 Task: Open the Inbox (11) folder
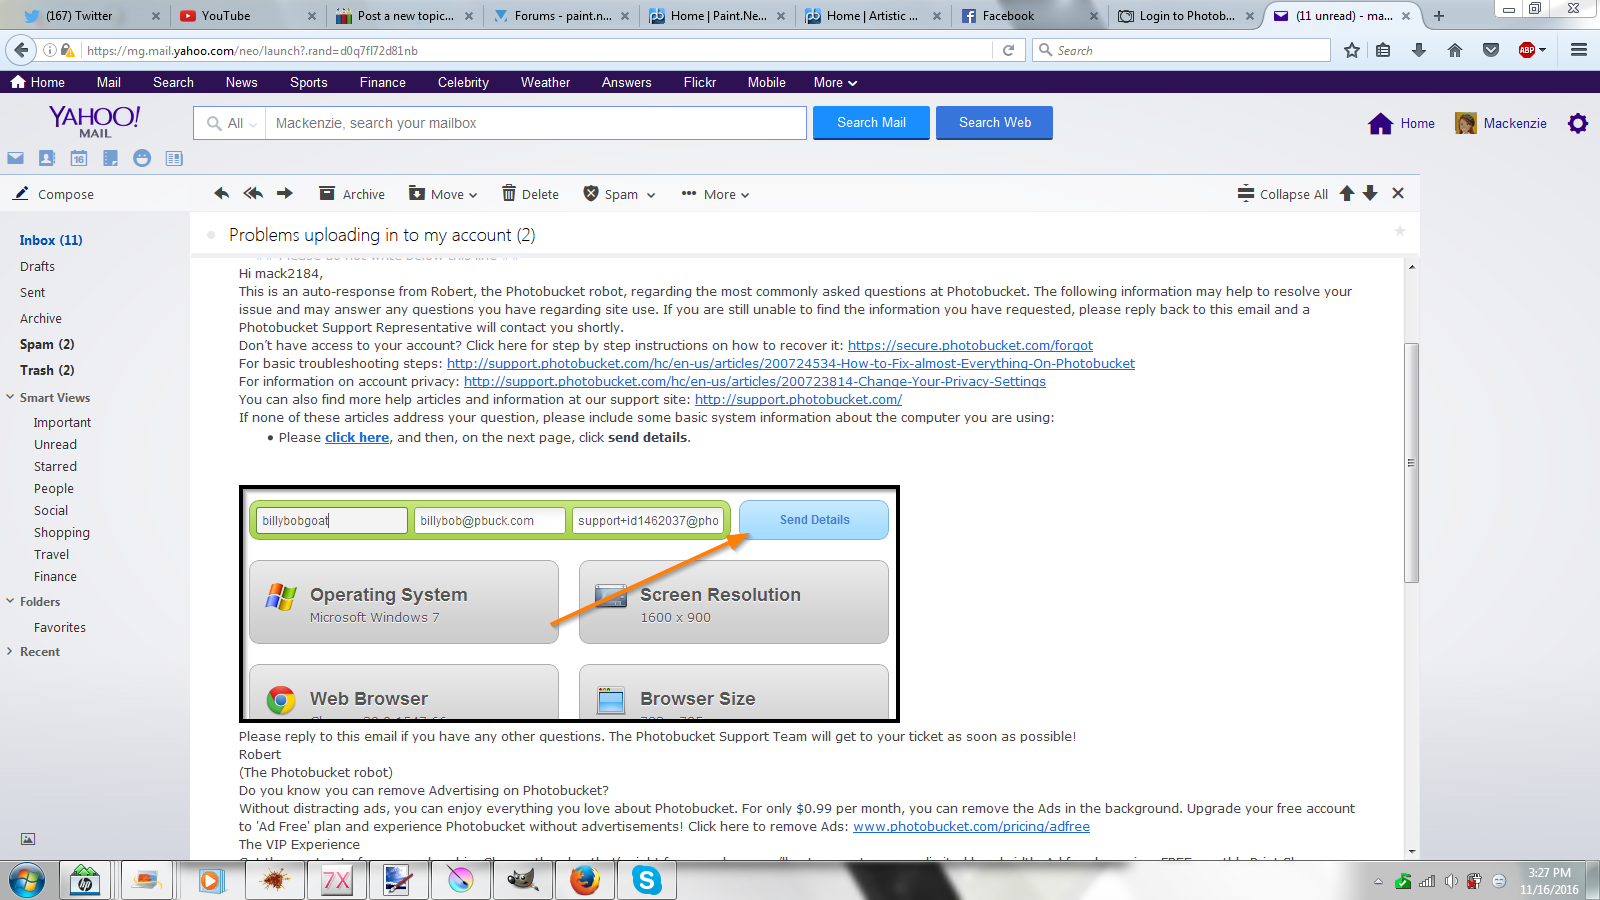51,240
